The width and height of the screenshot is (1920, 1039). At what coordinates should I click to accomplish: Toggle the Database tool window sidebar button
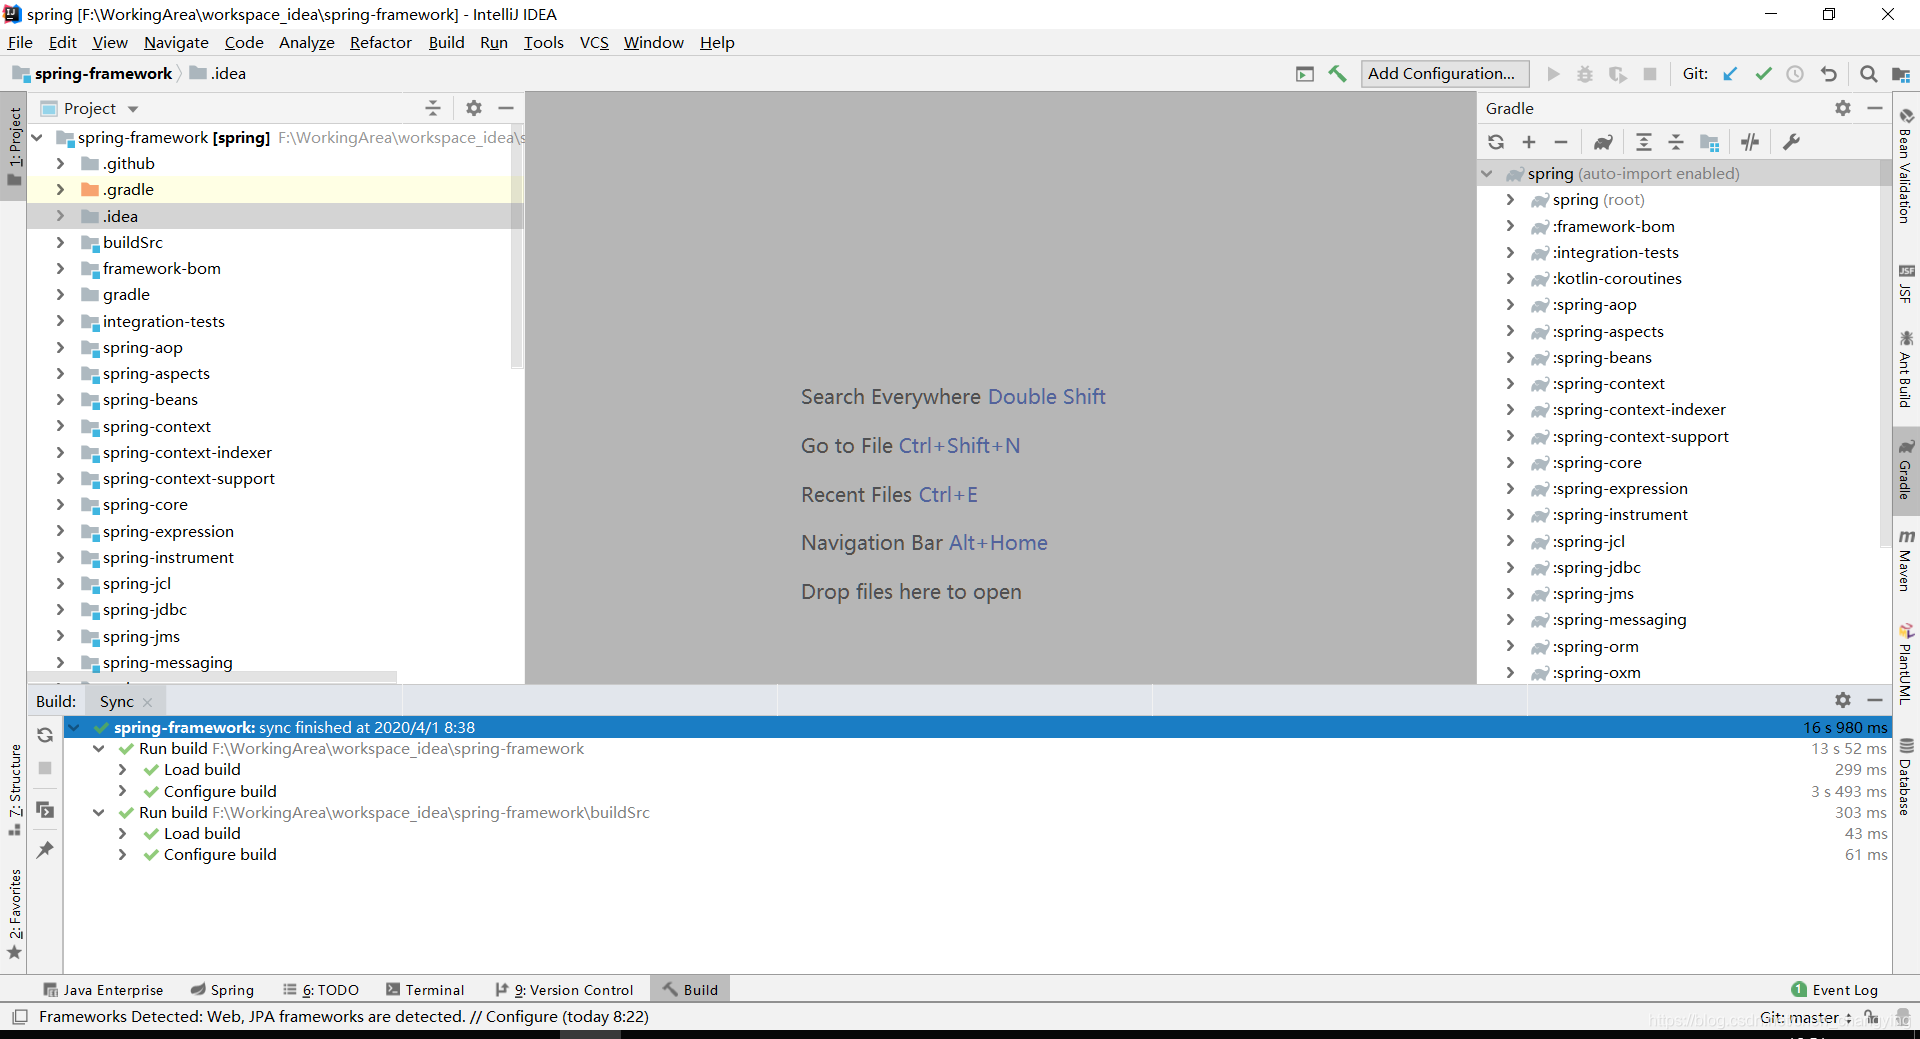click(x=1906, y=776)
